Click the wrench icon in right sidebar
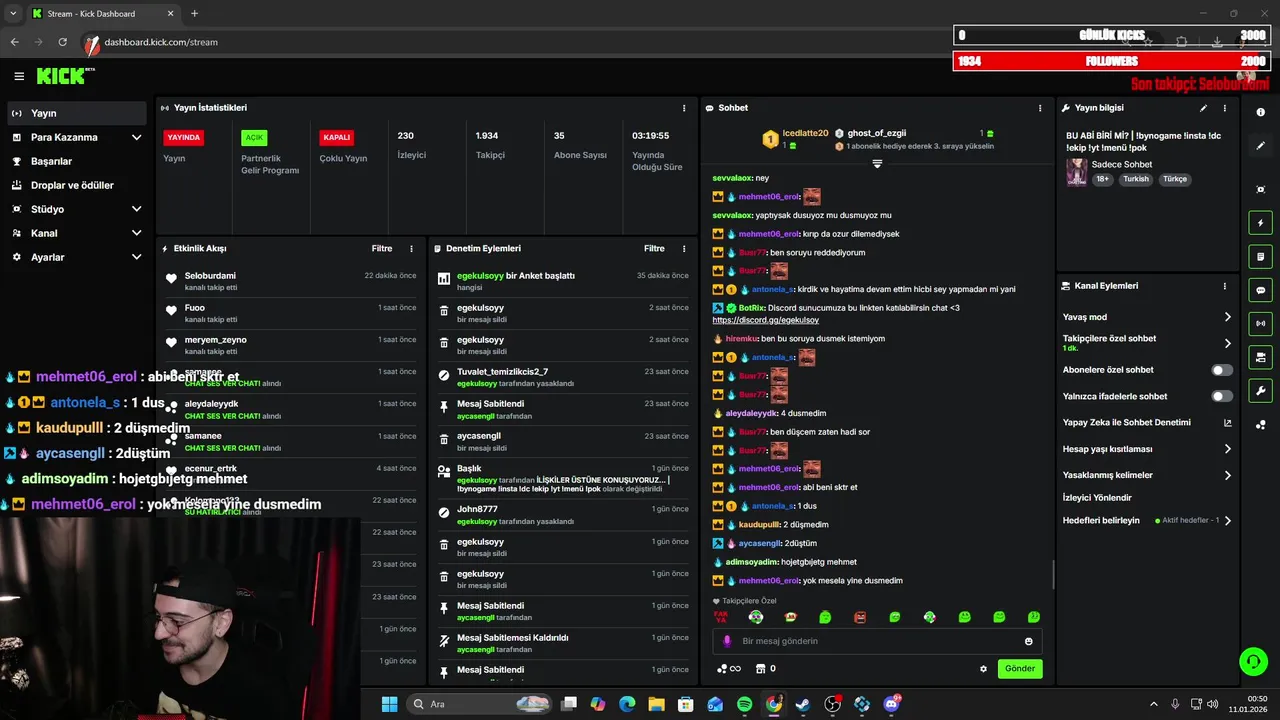 tap(1260, 391)
